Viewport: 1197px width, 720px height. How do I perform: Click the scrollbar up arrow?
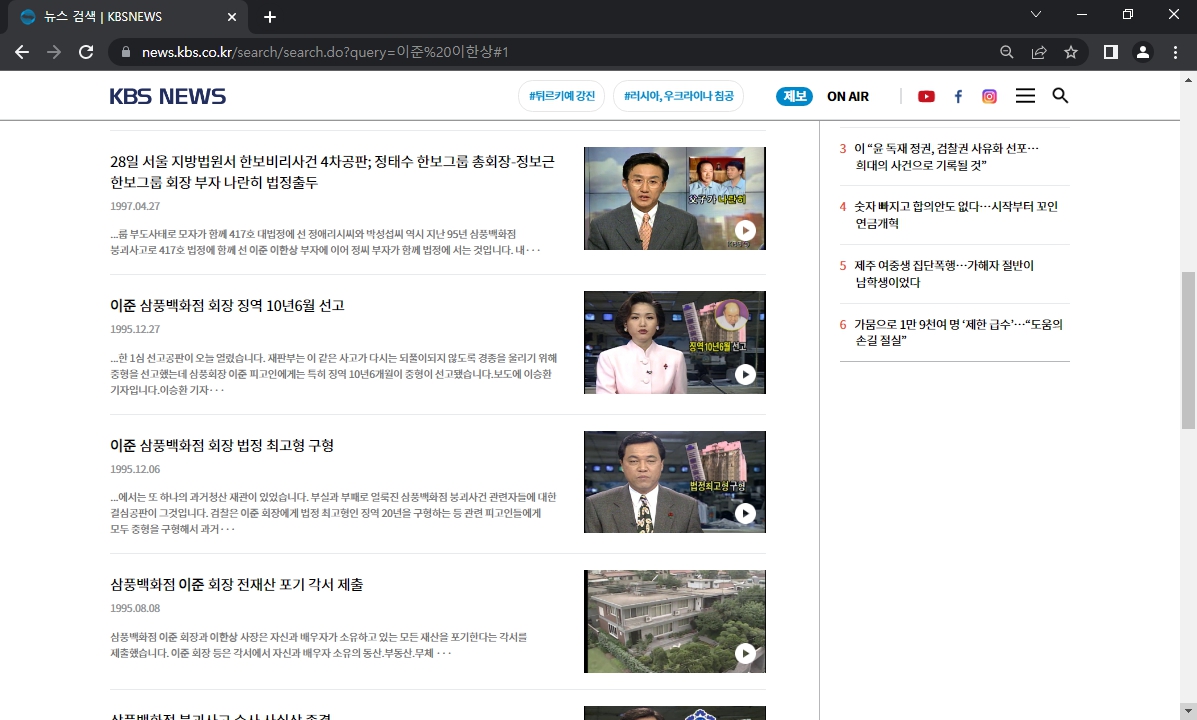point(1189,79)
